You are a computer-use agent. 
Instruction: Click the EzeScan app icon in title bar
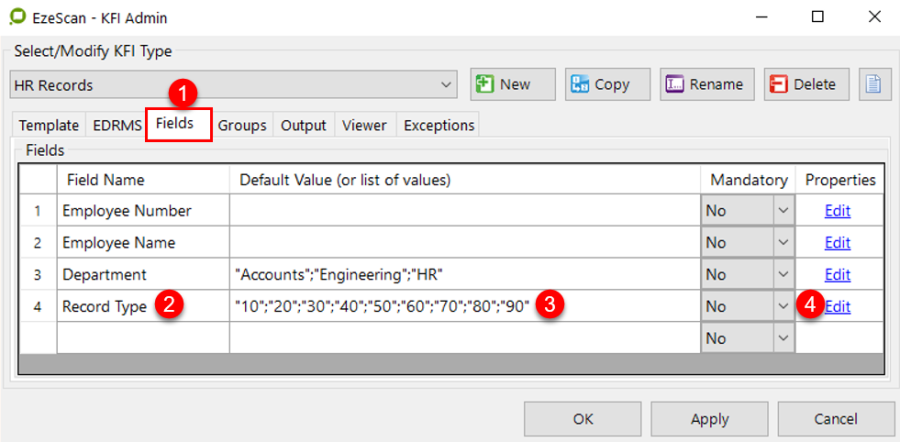[x=18, y=17]
